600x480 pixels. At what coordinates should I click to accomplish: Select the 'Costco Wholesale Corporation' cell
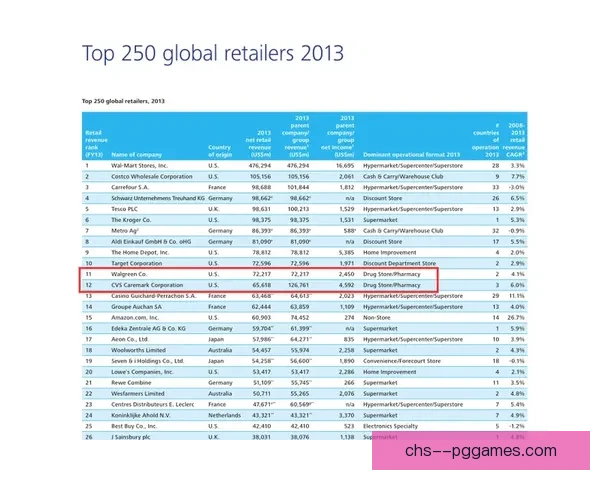tap(152, 176)
